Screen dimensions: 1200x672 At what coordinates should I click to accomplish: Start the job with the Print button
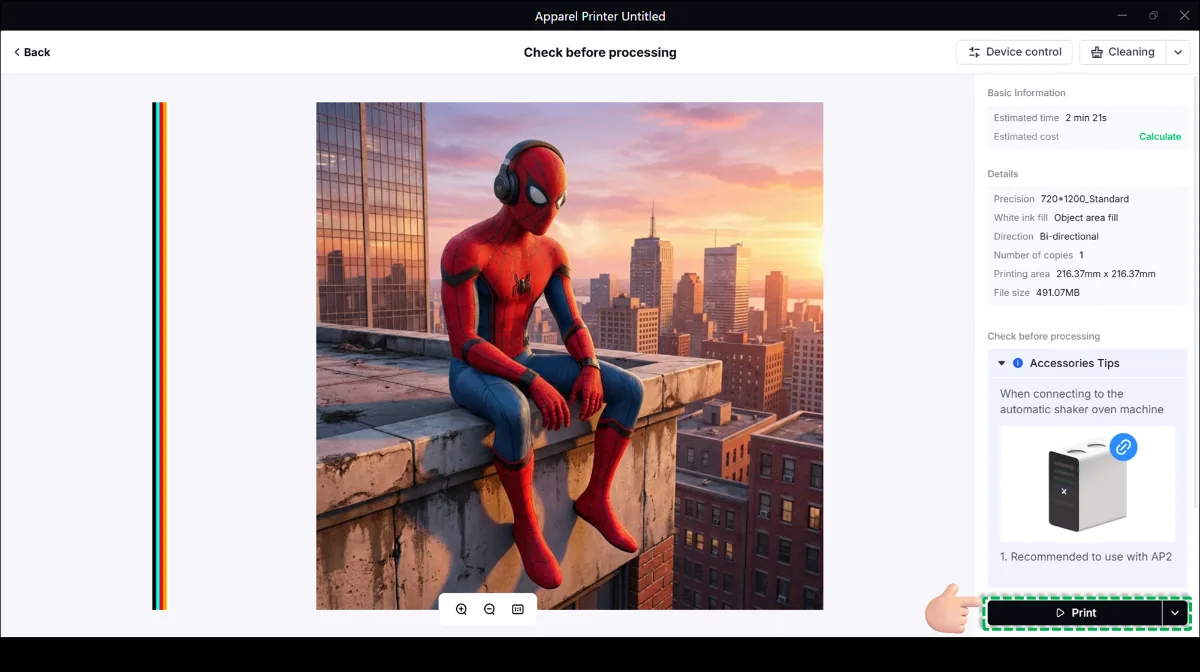[x=1075, y=613]
